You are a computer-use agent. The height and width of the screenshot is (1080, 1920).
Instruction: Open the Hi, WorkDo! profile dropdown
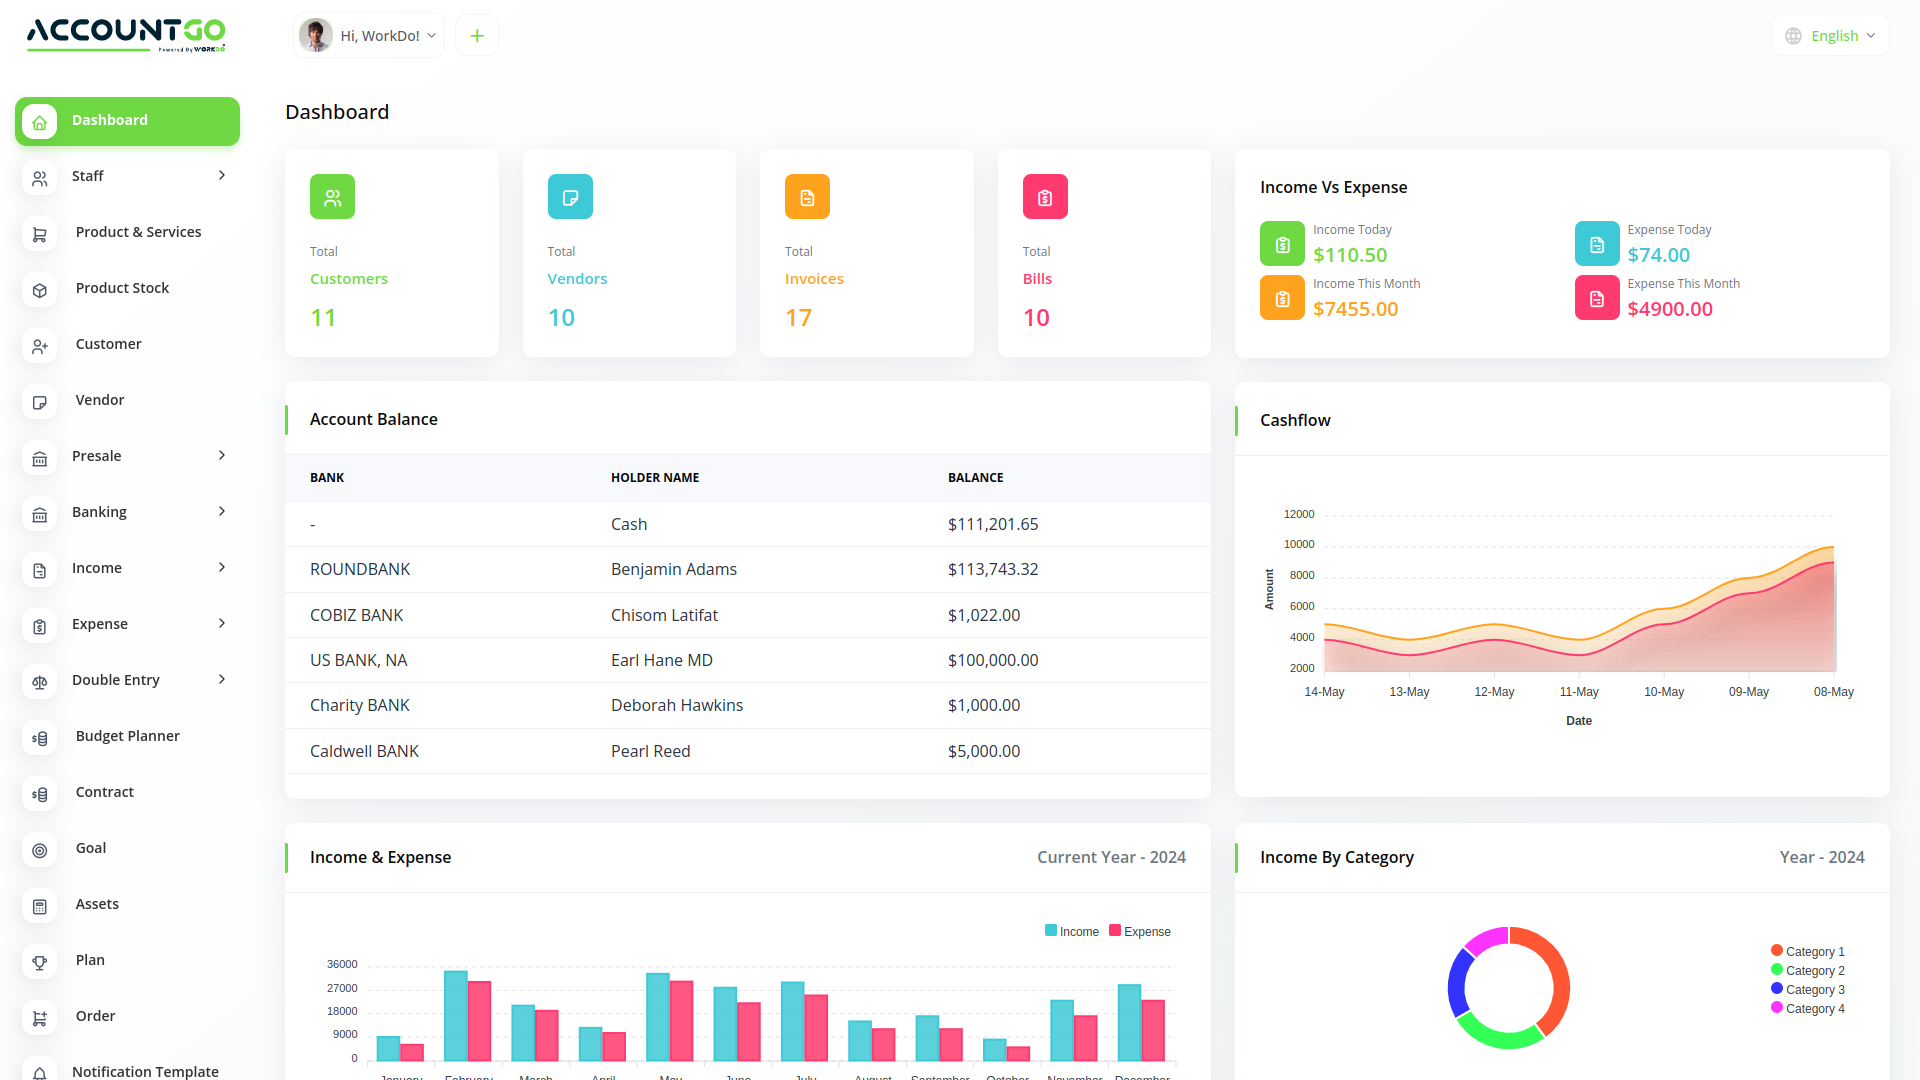pos(368,35)
